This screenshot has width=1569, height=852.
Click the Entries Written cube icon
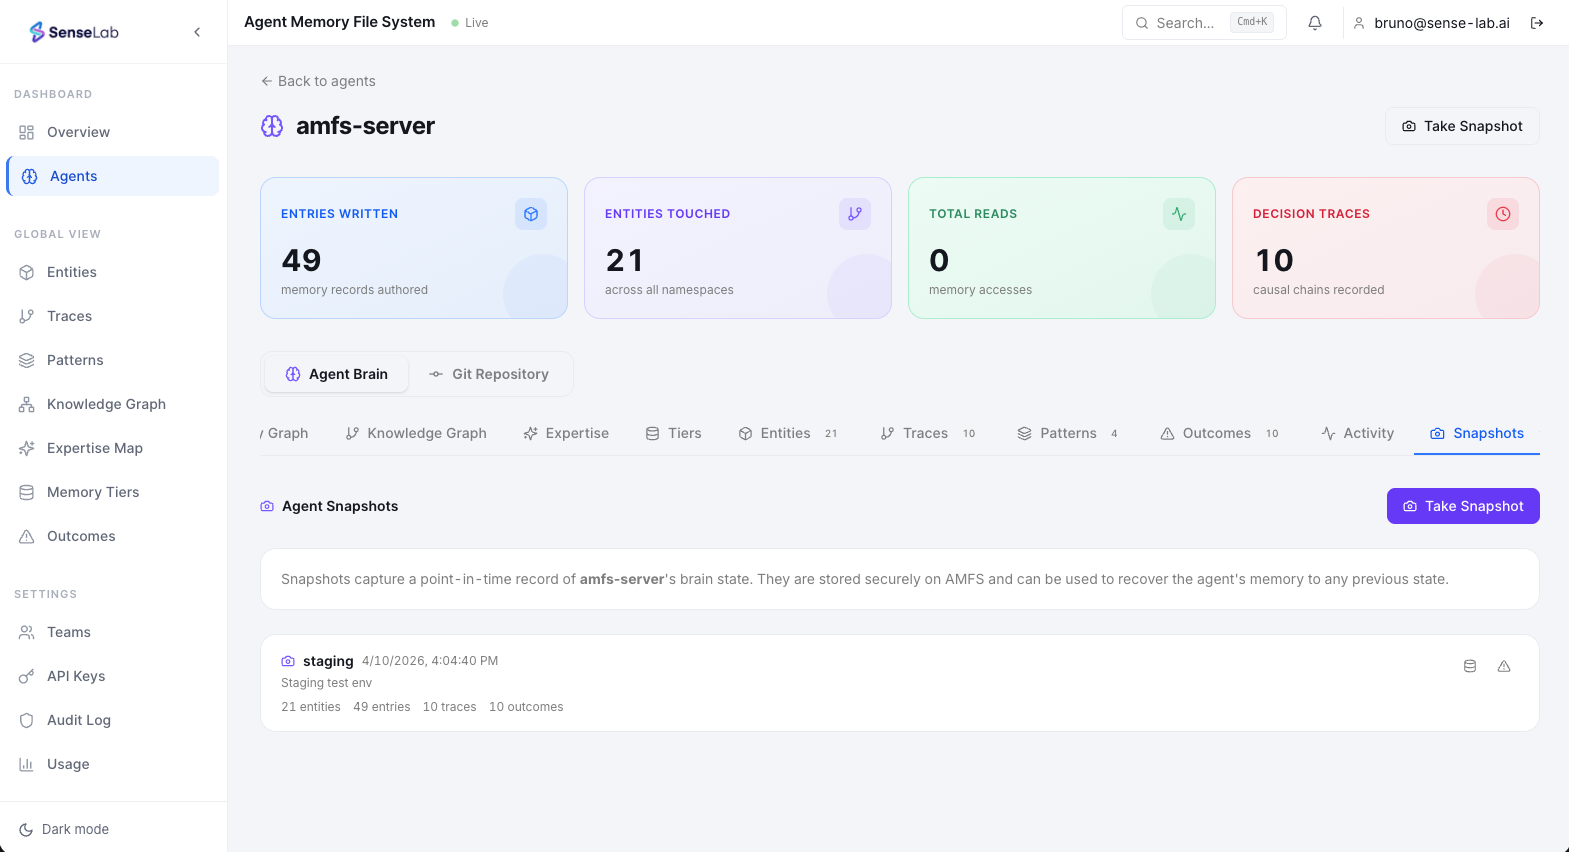(531, 214)
